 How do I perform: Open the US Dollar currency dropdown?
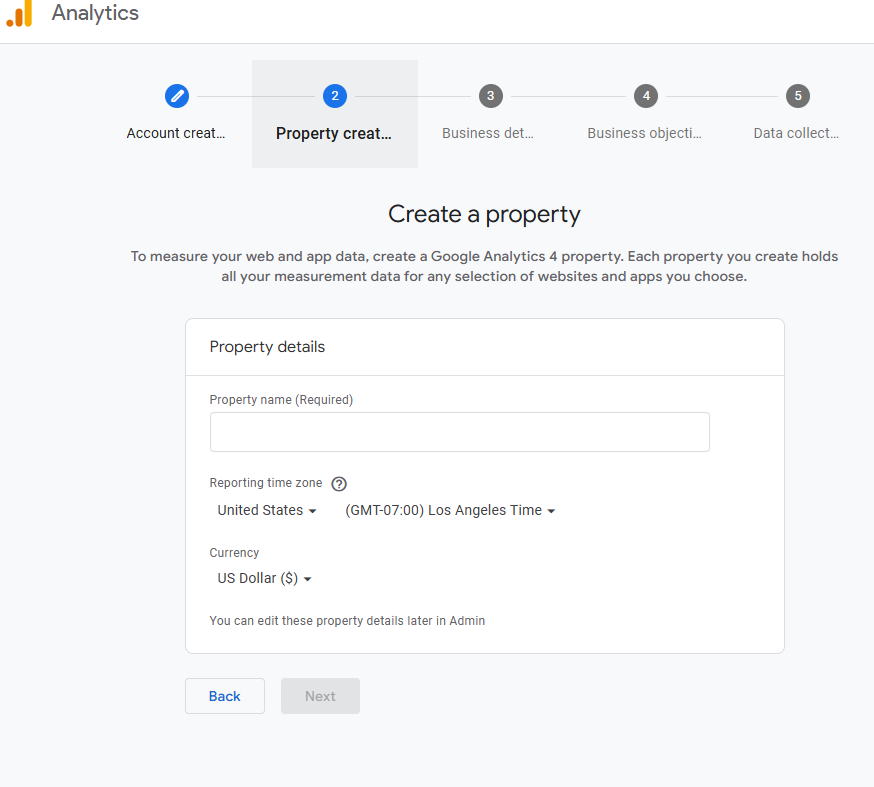264,578
